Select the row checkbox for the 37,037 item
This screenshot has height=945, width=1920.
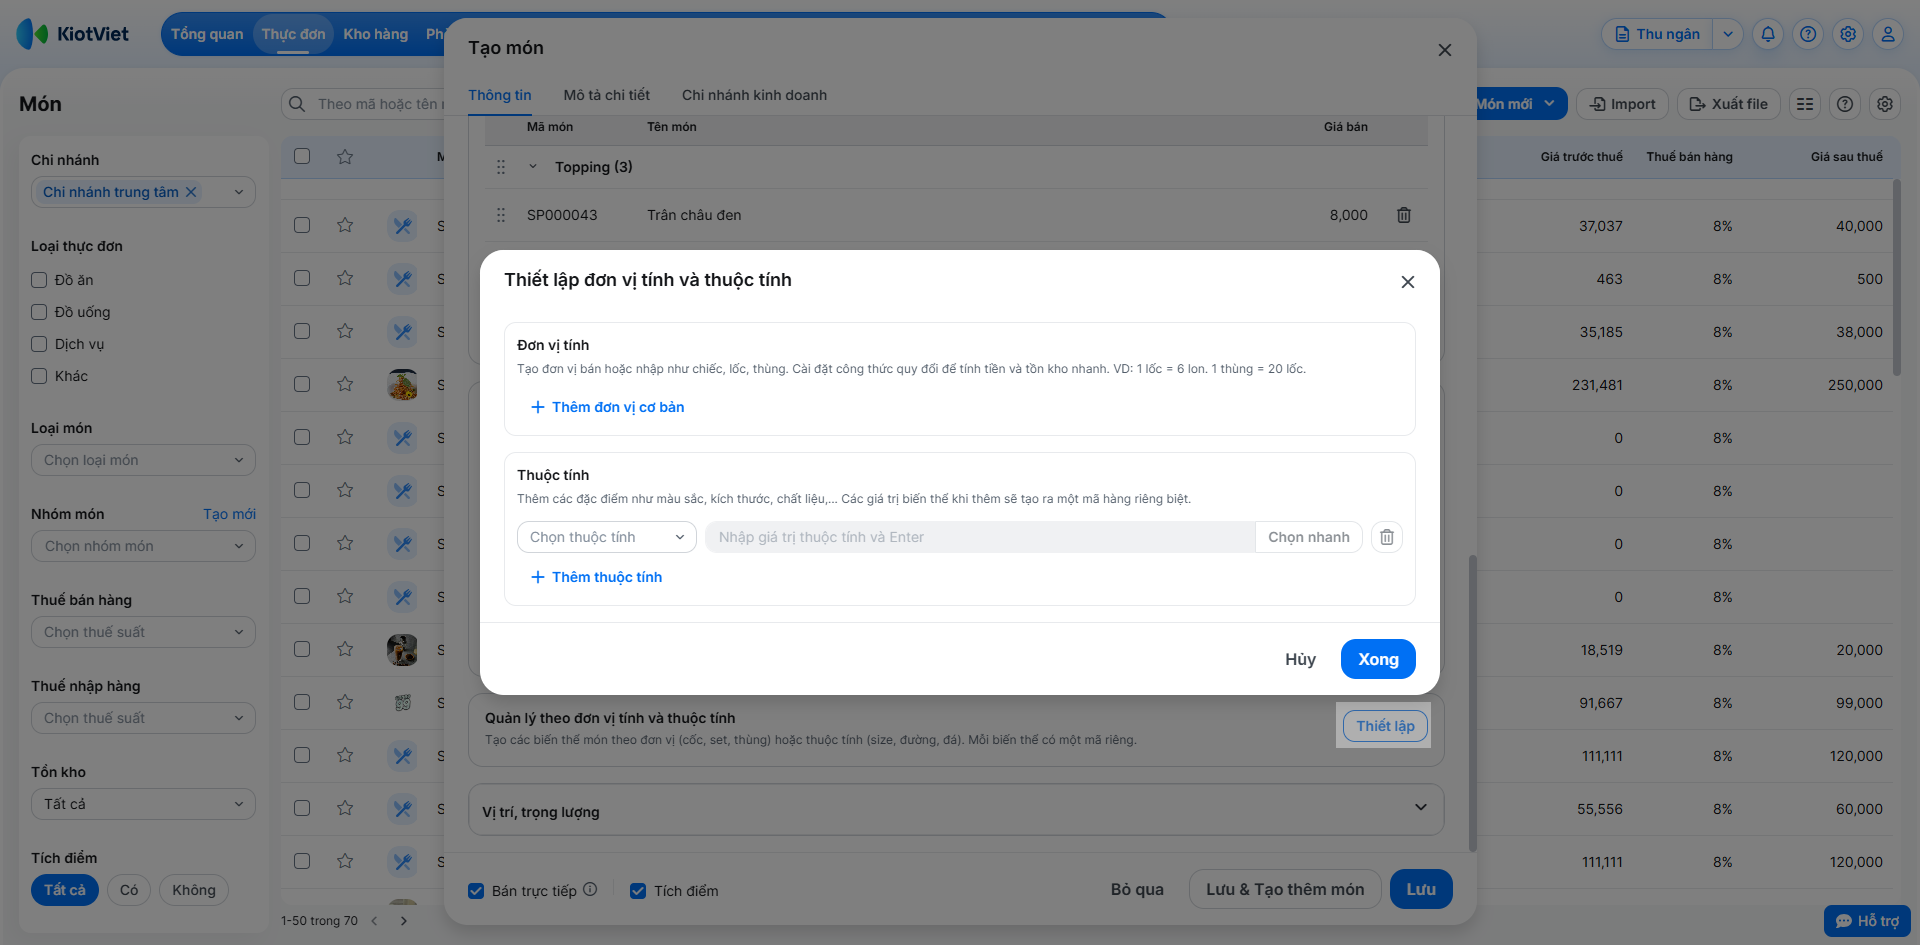point(302,225)
